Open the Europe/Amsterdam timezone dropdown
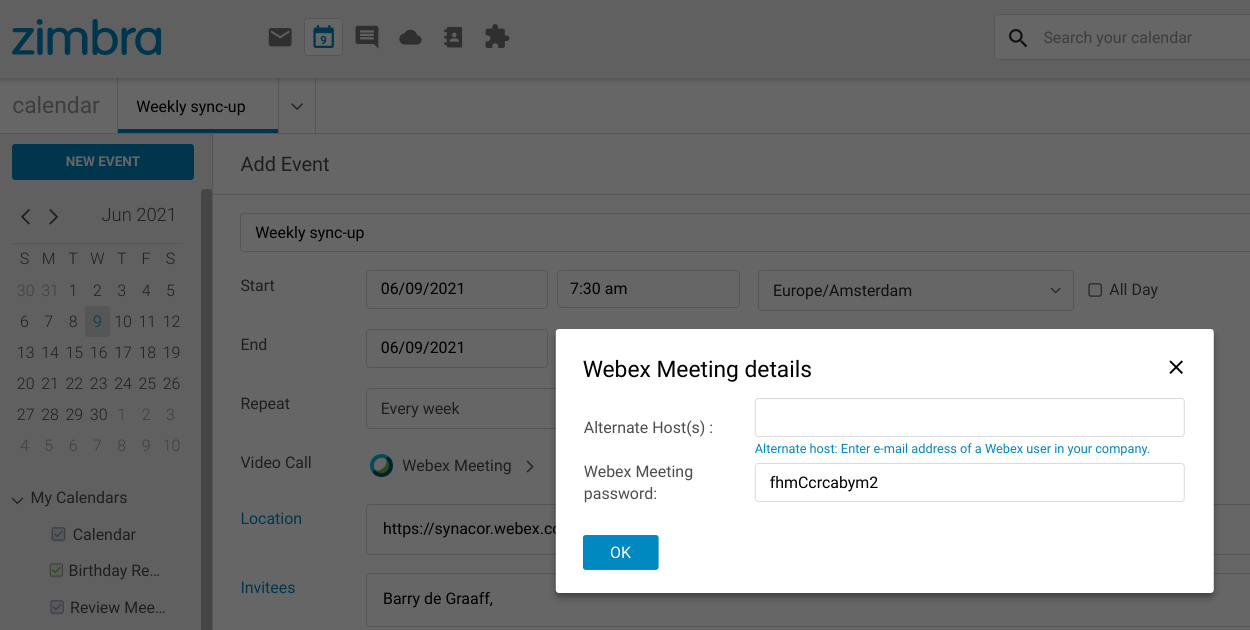Viewport: 1250px width, 630px height. (x=916, y=291)
